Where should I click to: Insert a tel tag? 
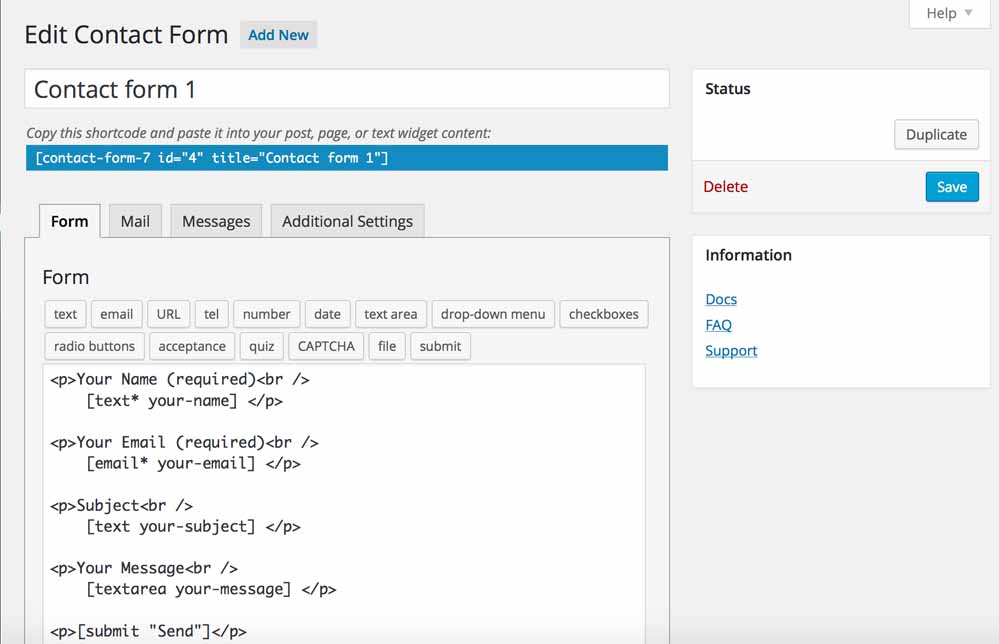212,314
